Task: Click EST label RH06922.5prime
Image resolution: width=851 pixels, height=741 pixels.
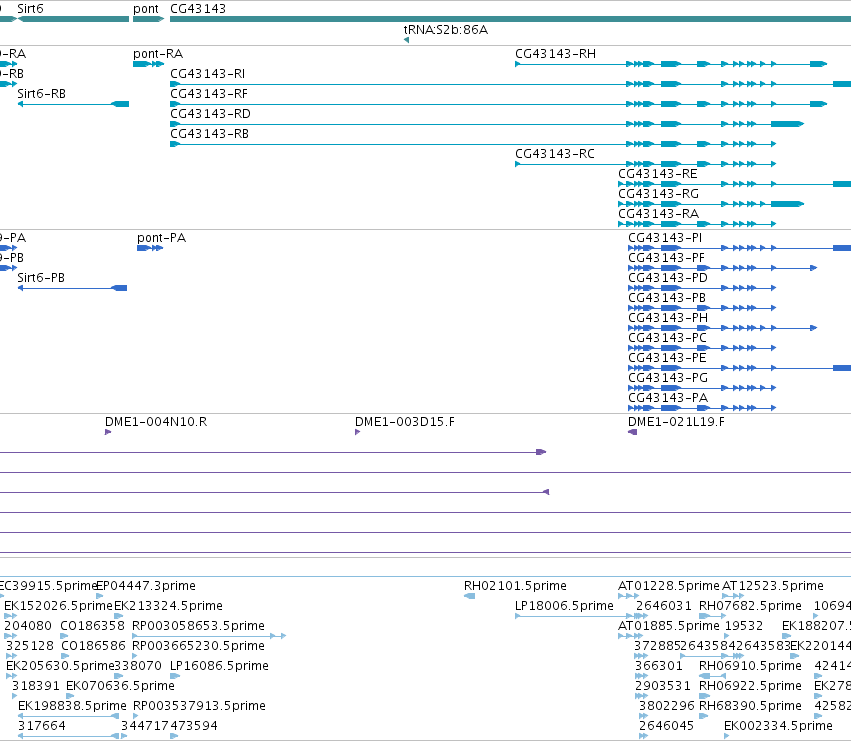Action: coord(750,687)
